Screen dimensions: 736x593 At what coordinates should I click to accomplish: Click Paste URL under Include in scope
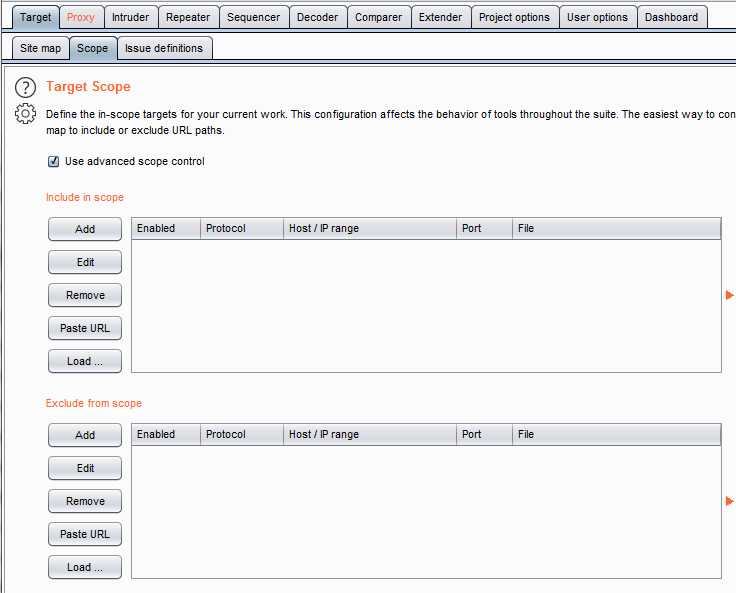(x=85, y=328)
